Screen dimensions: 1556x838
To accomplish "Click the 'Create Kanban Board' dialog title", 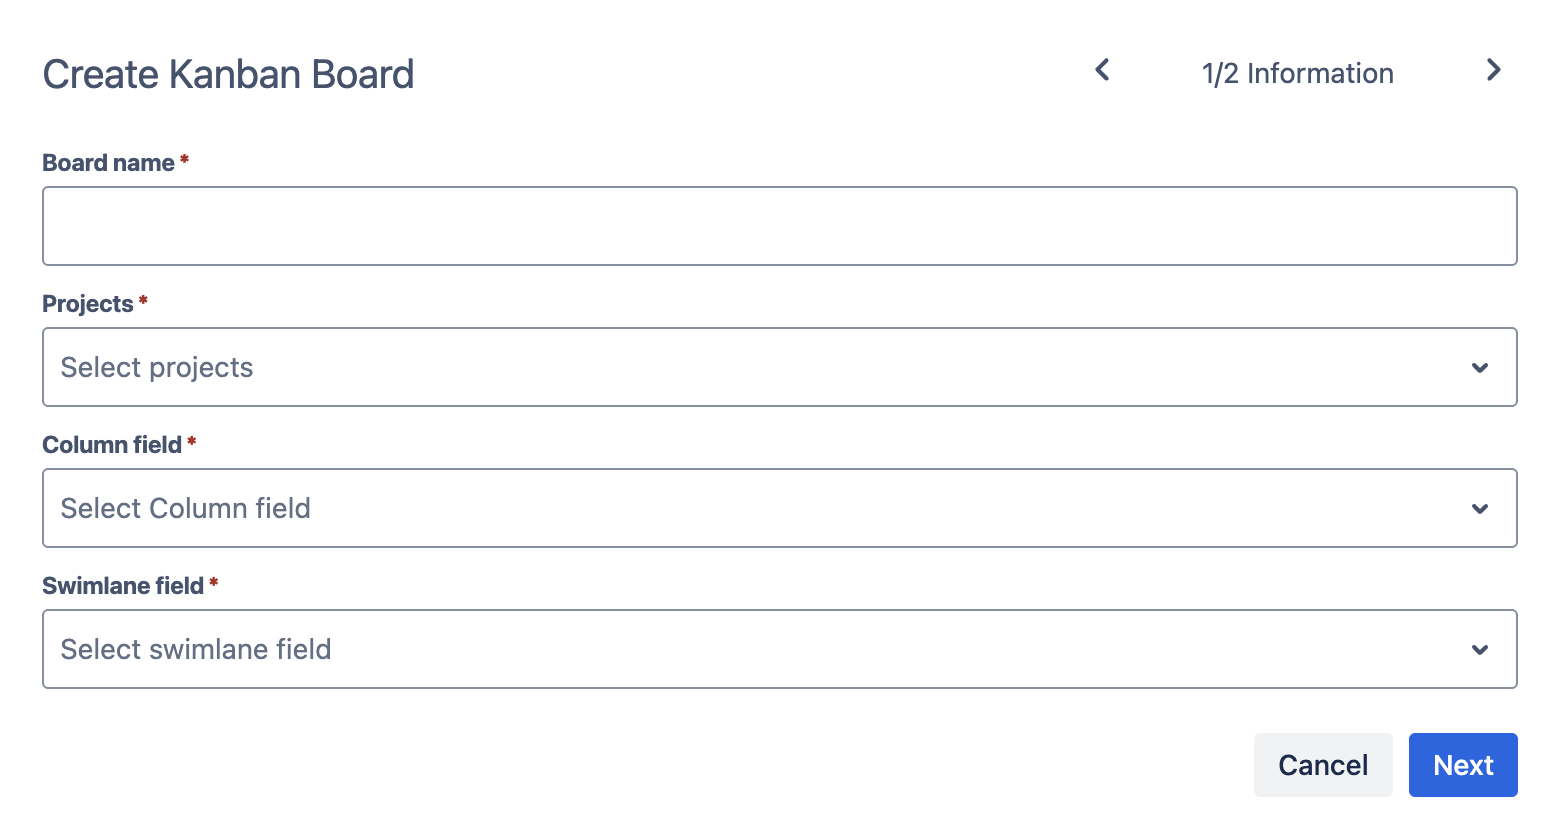I will 228,75.
